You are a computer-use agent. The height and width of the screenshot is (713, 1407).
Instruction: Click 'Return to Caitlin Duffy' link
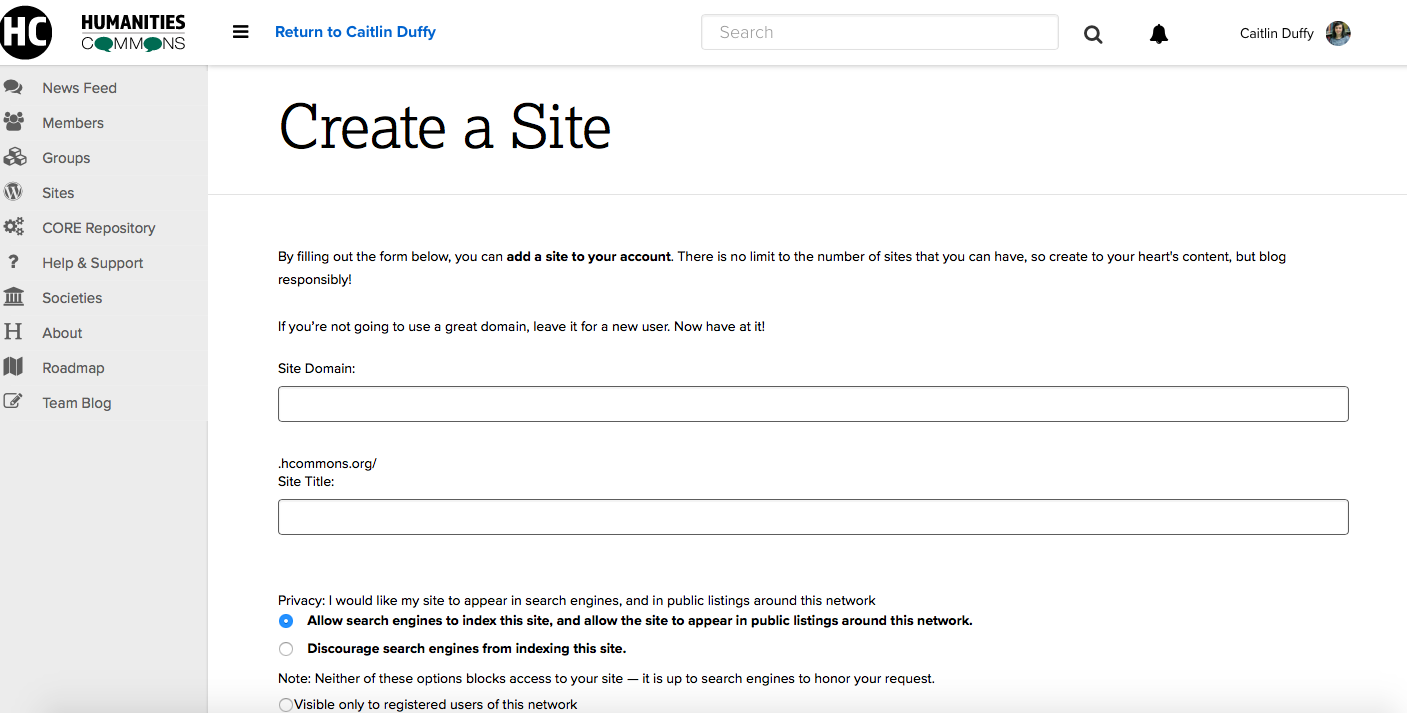355,32
